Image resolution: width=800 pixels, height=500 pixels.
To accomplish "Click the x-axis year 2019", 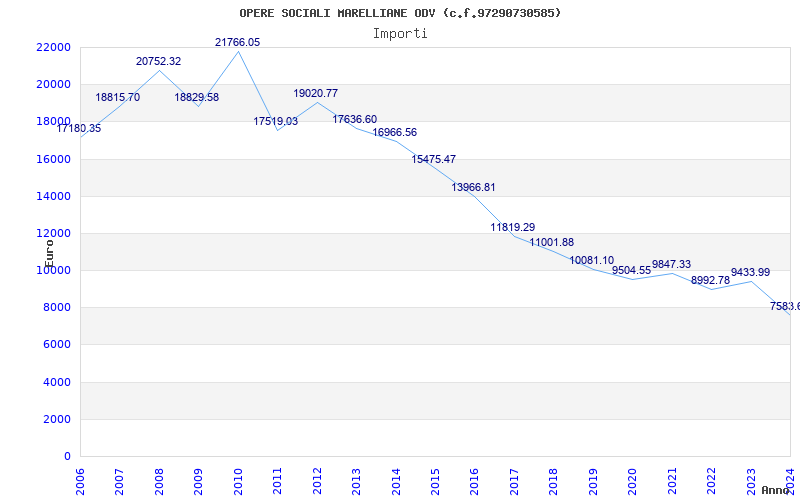I will [593, 481].
